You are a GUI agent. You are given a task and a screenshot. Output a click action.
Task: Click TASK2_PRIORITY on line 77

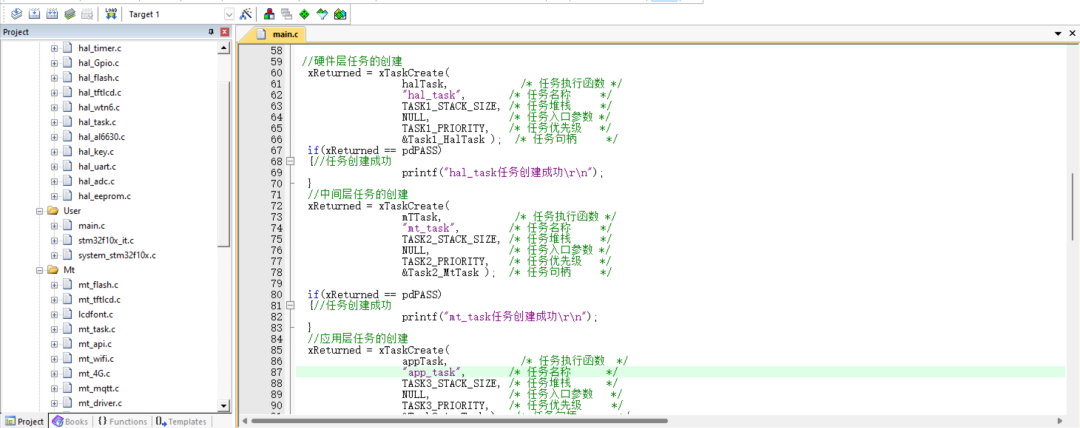pyautogui.click(x=445, y=261)
